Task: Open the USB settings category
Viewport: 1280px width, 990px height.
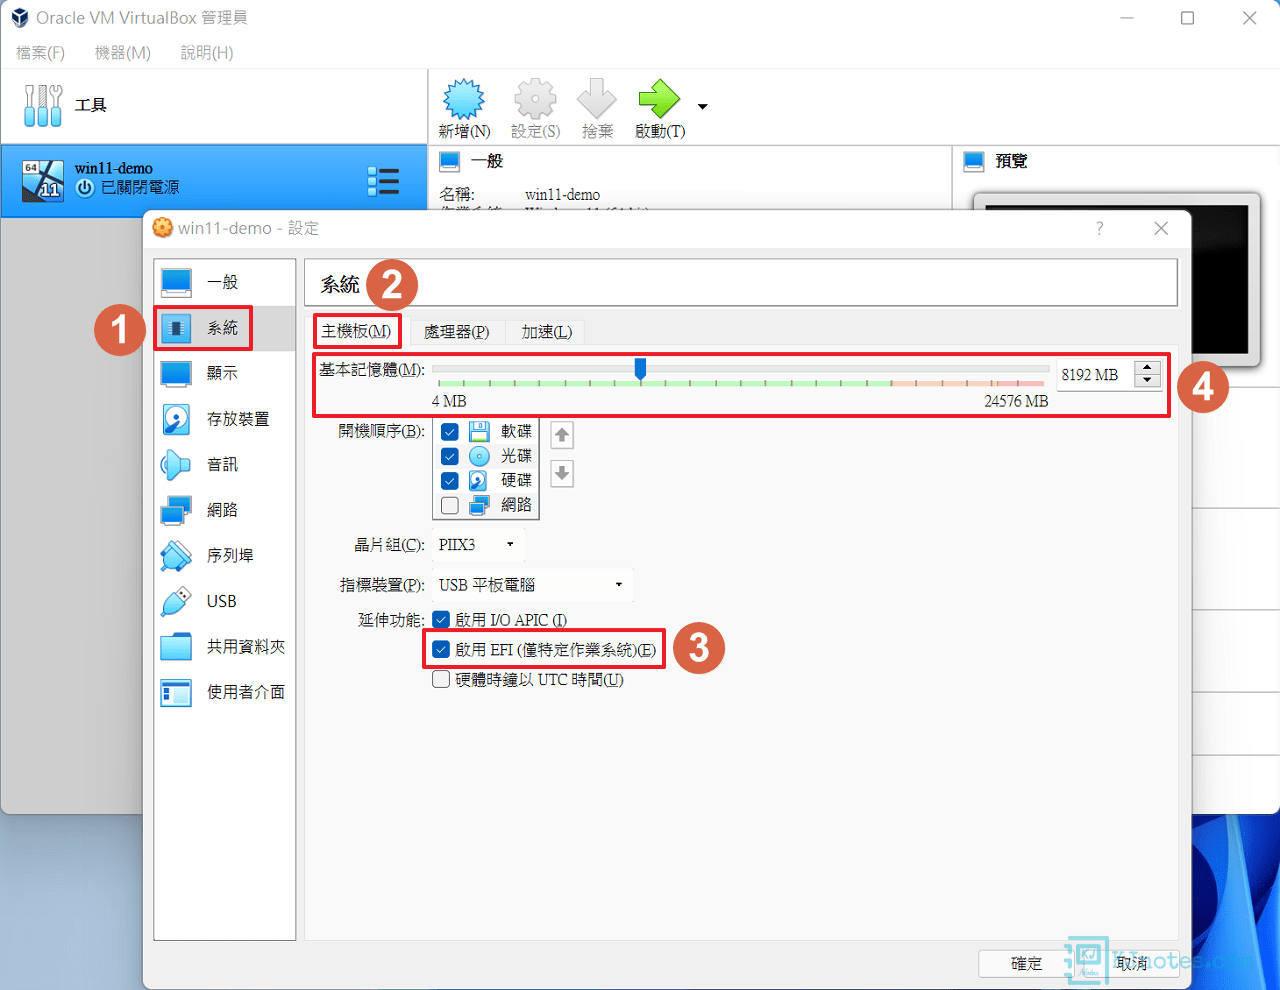Action: pyautogui.click(x=224, y=601)
